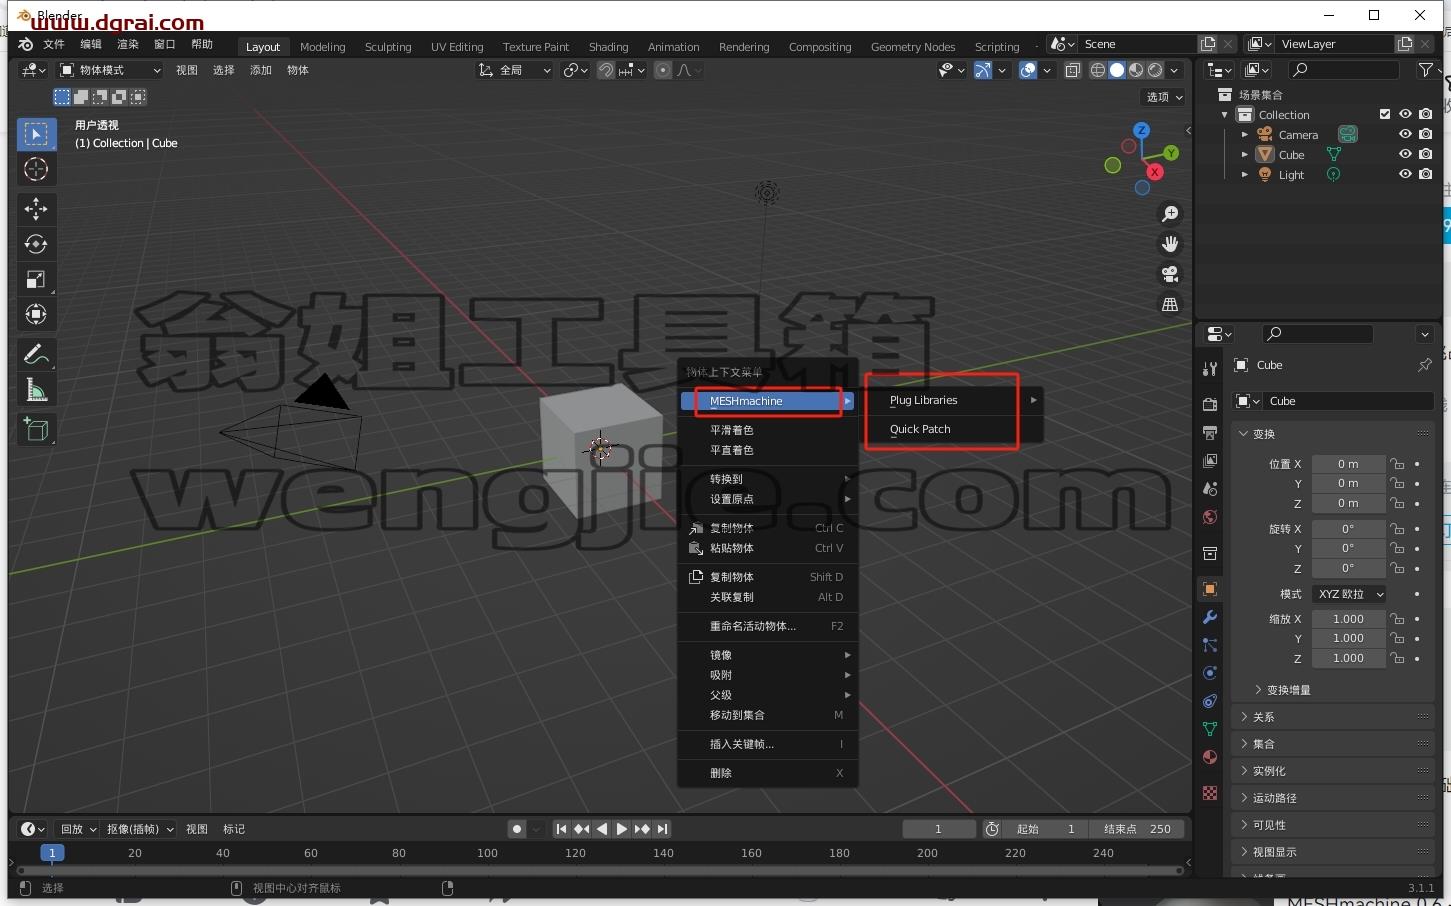The image size is (1451, 906).
Task: Select Delete in context menu
Action: (x=768, y=773)
